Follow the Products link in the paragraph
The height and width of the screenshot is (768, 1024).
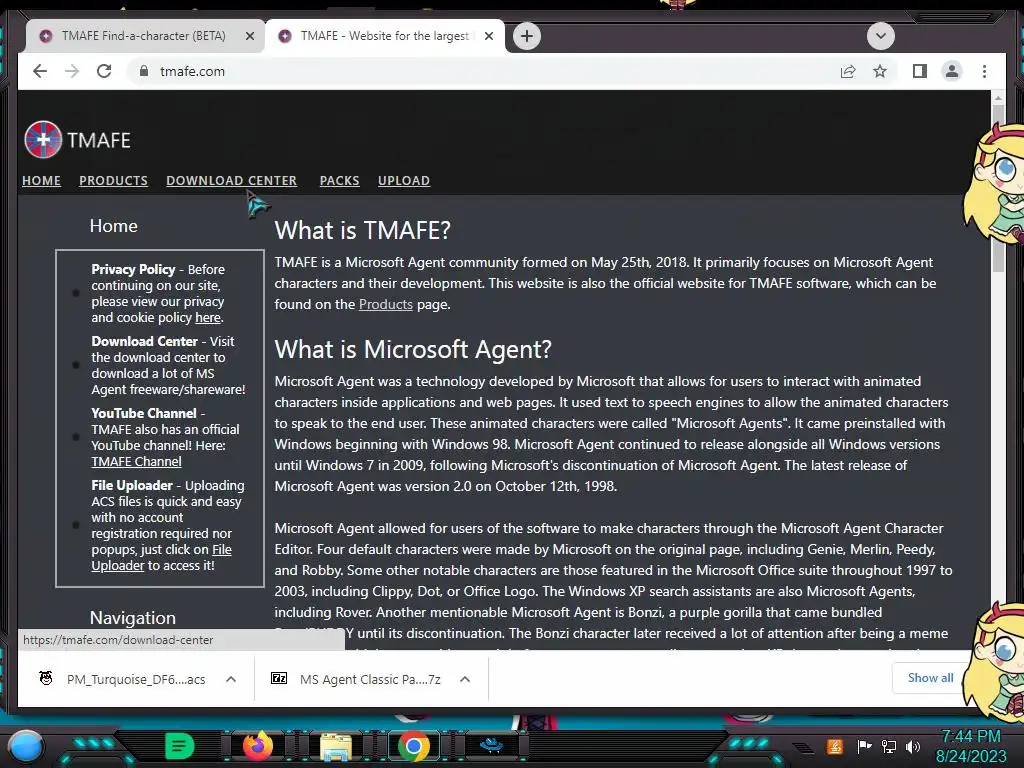pyautogui.click(x=385, y=304)
